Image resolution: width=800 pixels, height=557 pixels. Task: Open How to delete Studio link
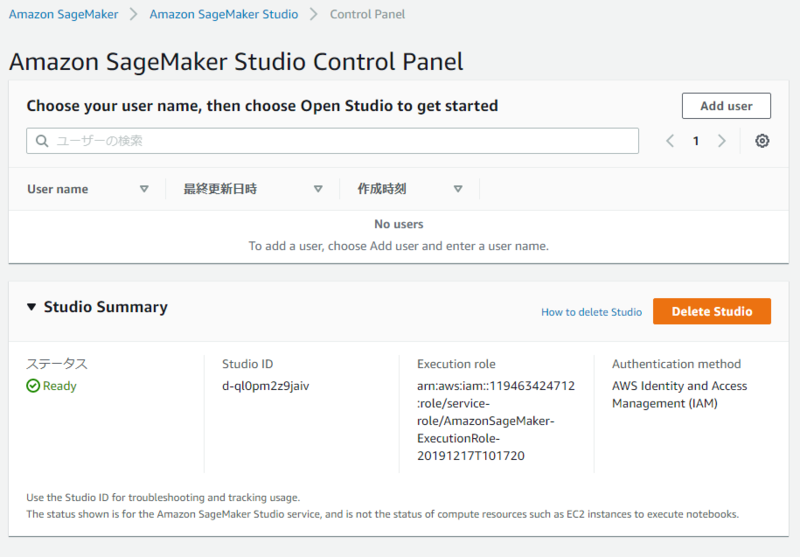[x=591, y=312]
